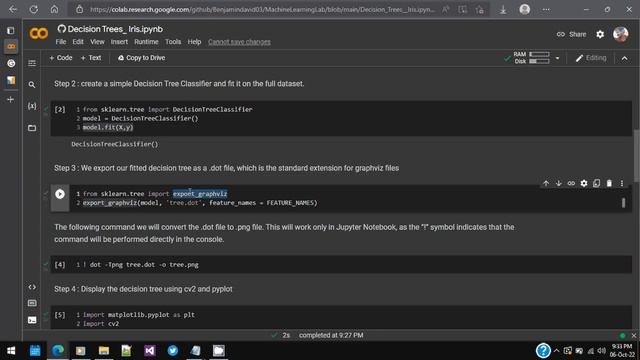Open terminal icon in left sidebar
The height and width of the screenshot is (360, 640).
32,320
